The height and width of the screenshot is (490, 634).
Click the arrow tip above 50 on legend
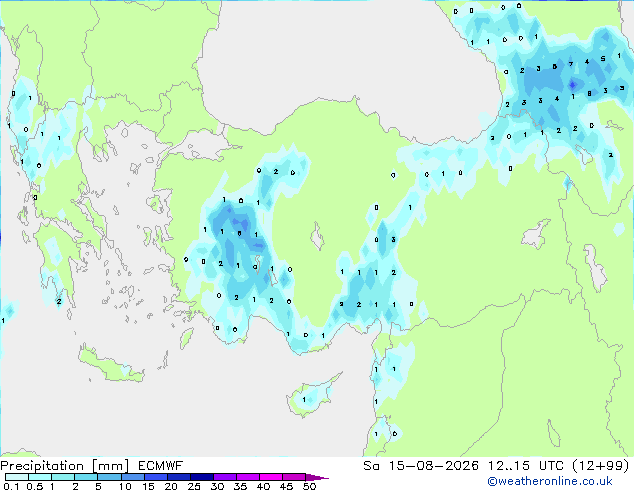(x=317, y=477)
